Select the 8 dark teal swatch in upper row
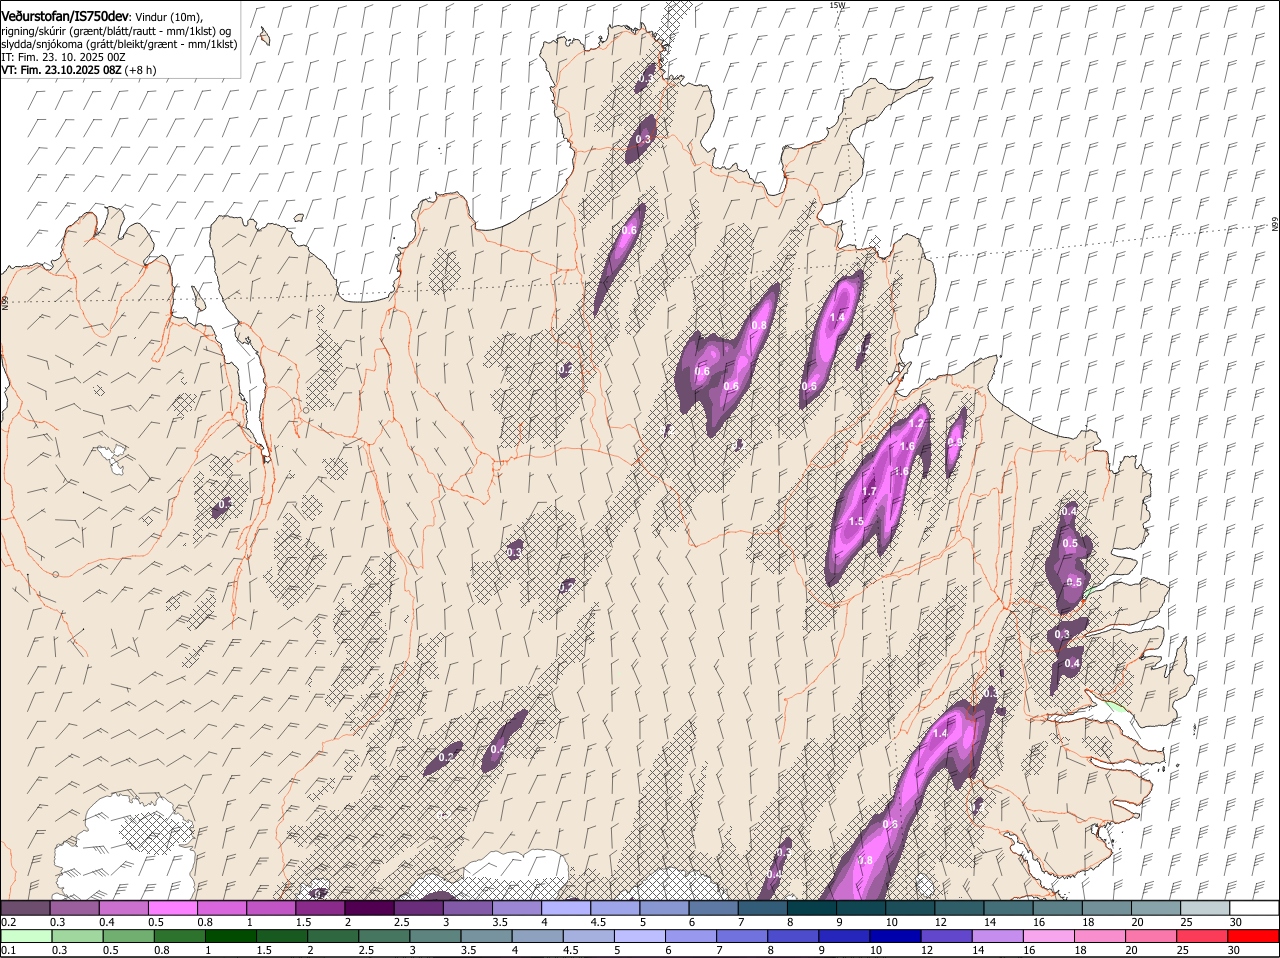 811,908
